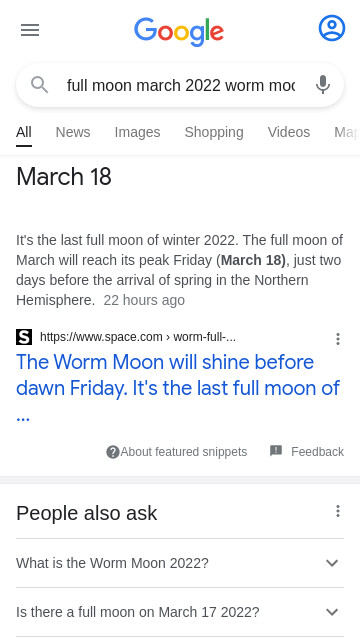Open the account profile icon
Image resolution: width=360 pixels, height=640 pixels.
(x=332, y=28)
